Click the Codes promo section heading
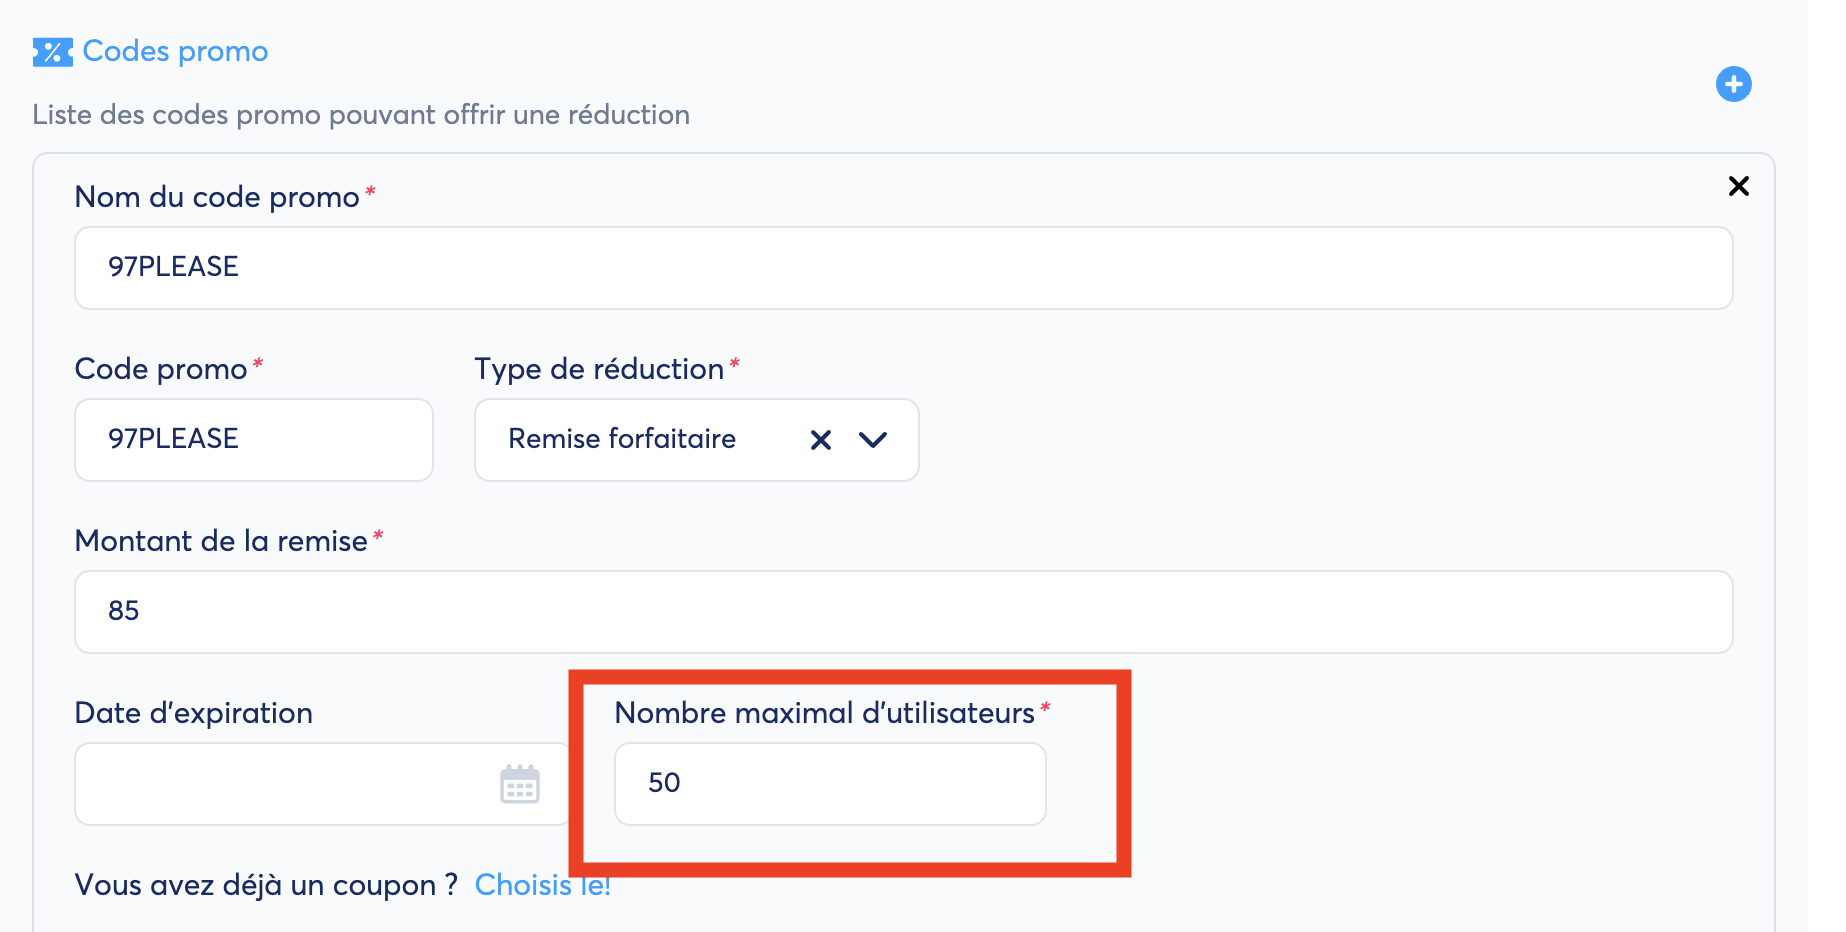1846x932 pixels. pos(175,51)
